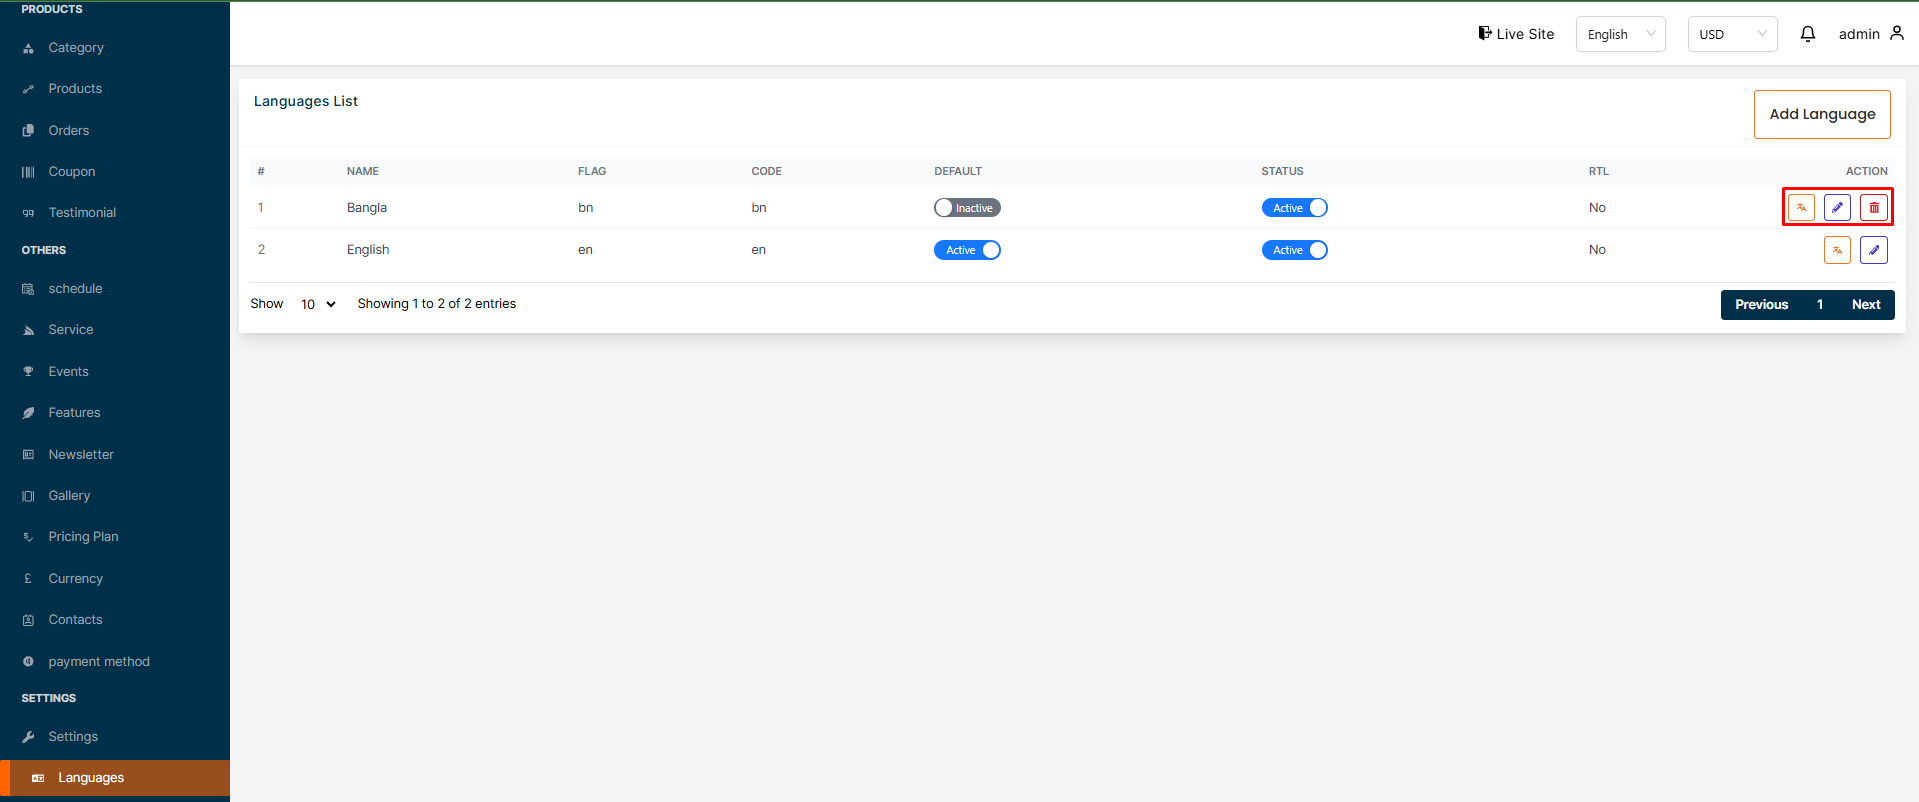Viewport: 1919px width, 802px height.
Task: Sort table by the NAME column header
Action: tap(363, 171)
